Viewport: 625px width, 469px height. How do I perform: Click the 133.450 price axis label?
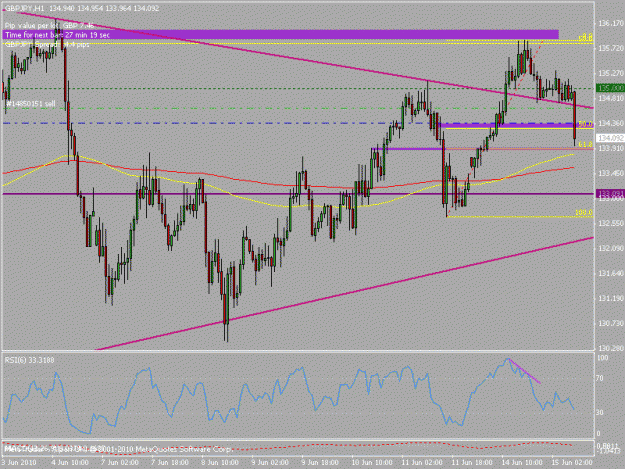coord(610,173)
